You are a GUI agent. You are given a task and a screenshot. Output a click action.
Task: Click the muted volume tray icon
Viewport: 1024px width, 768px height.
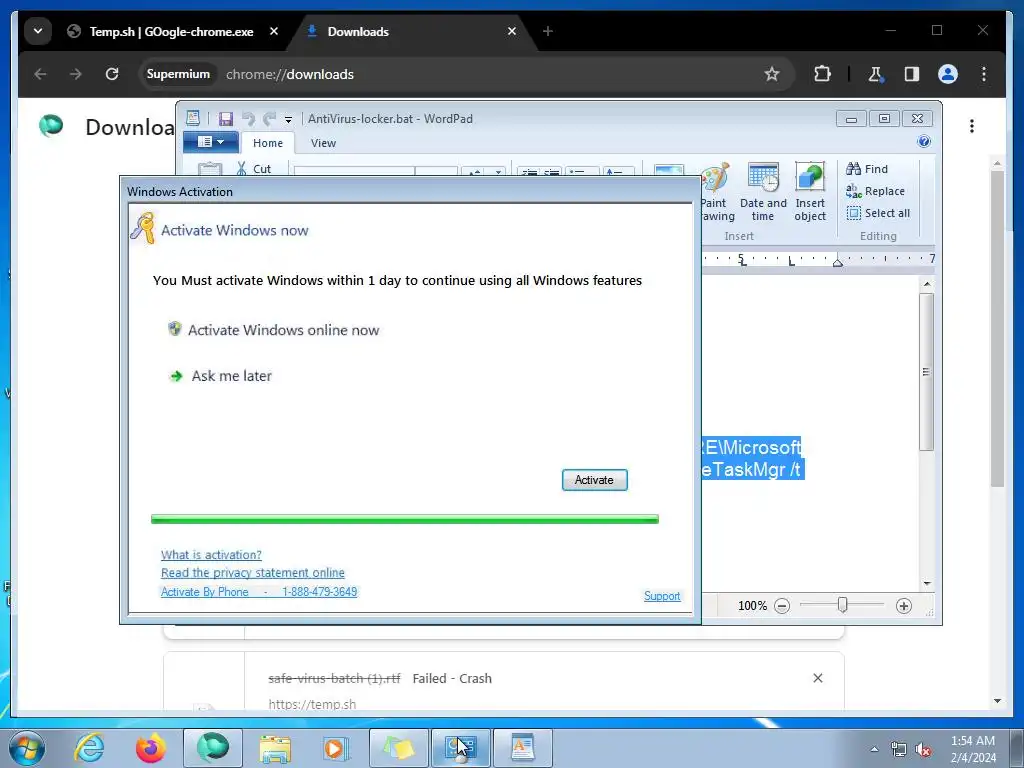pos(923,750)
